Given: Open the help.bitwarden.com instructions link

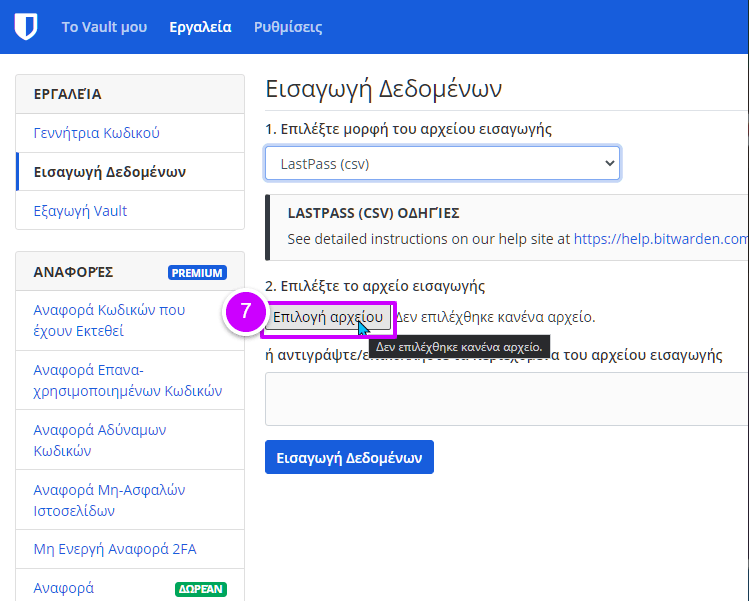Looking at the screenshot, I should [x=661, y=239].
